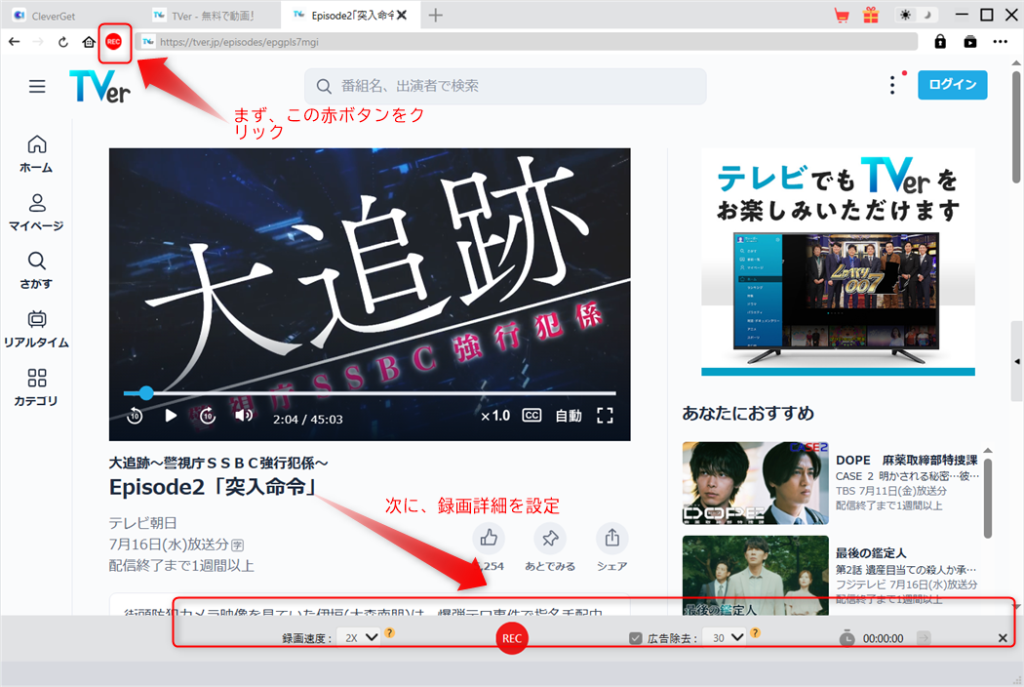
Task: Open the DOPE 麻薬取締部特捜課 thumbnail
Action: [755, 483]
